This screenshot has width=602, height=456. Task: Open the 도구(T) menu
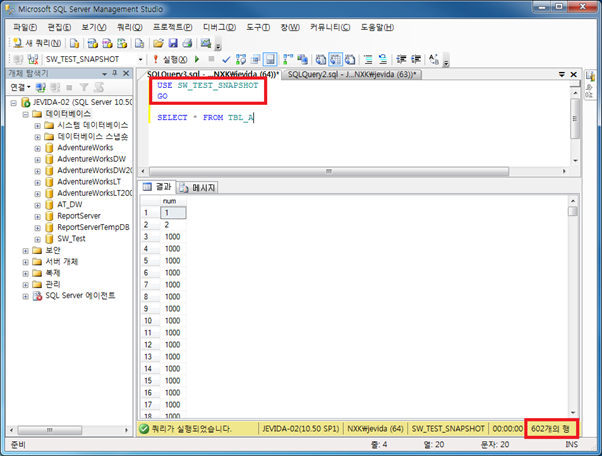point(258,27)
